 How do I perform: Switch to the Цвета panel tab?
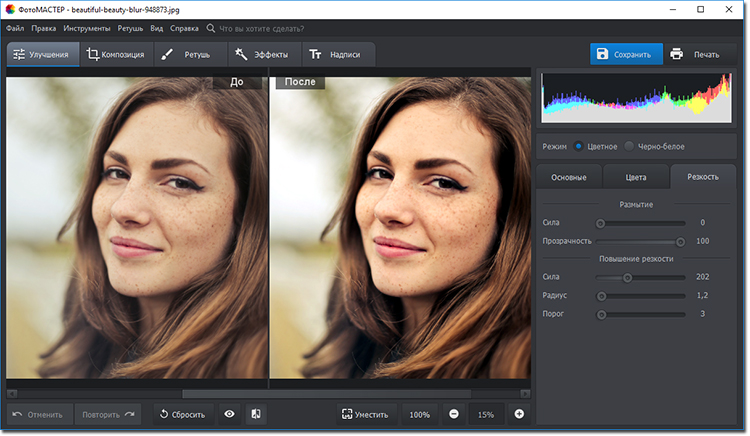(x=636, y=177)
